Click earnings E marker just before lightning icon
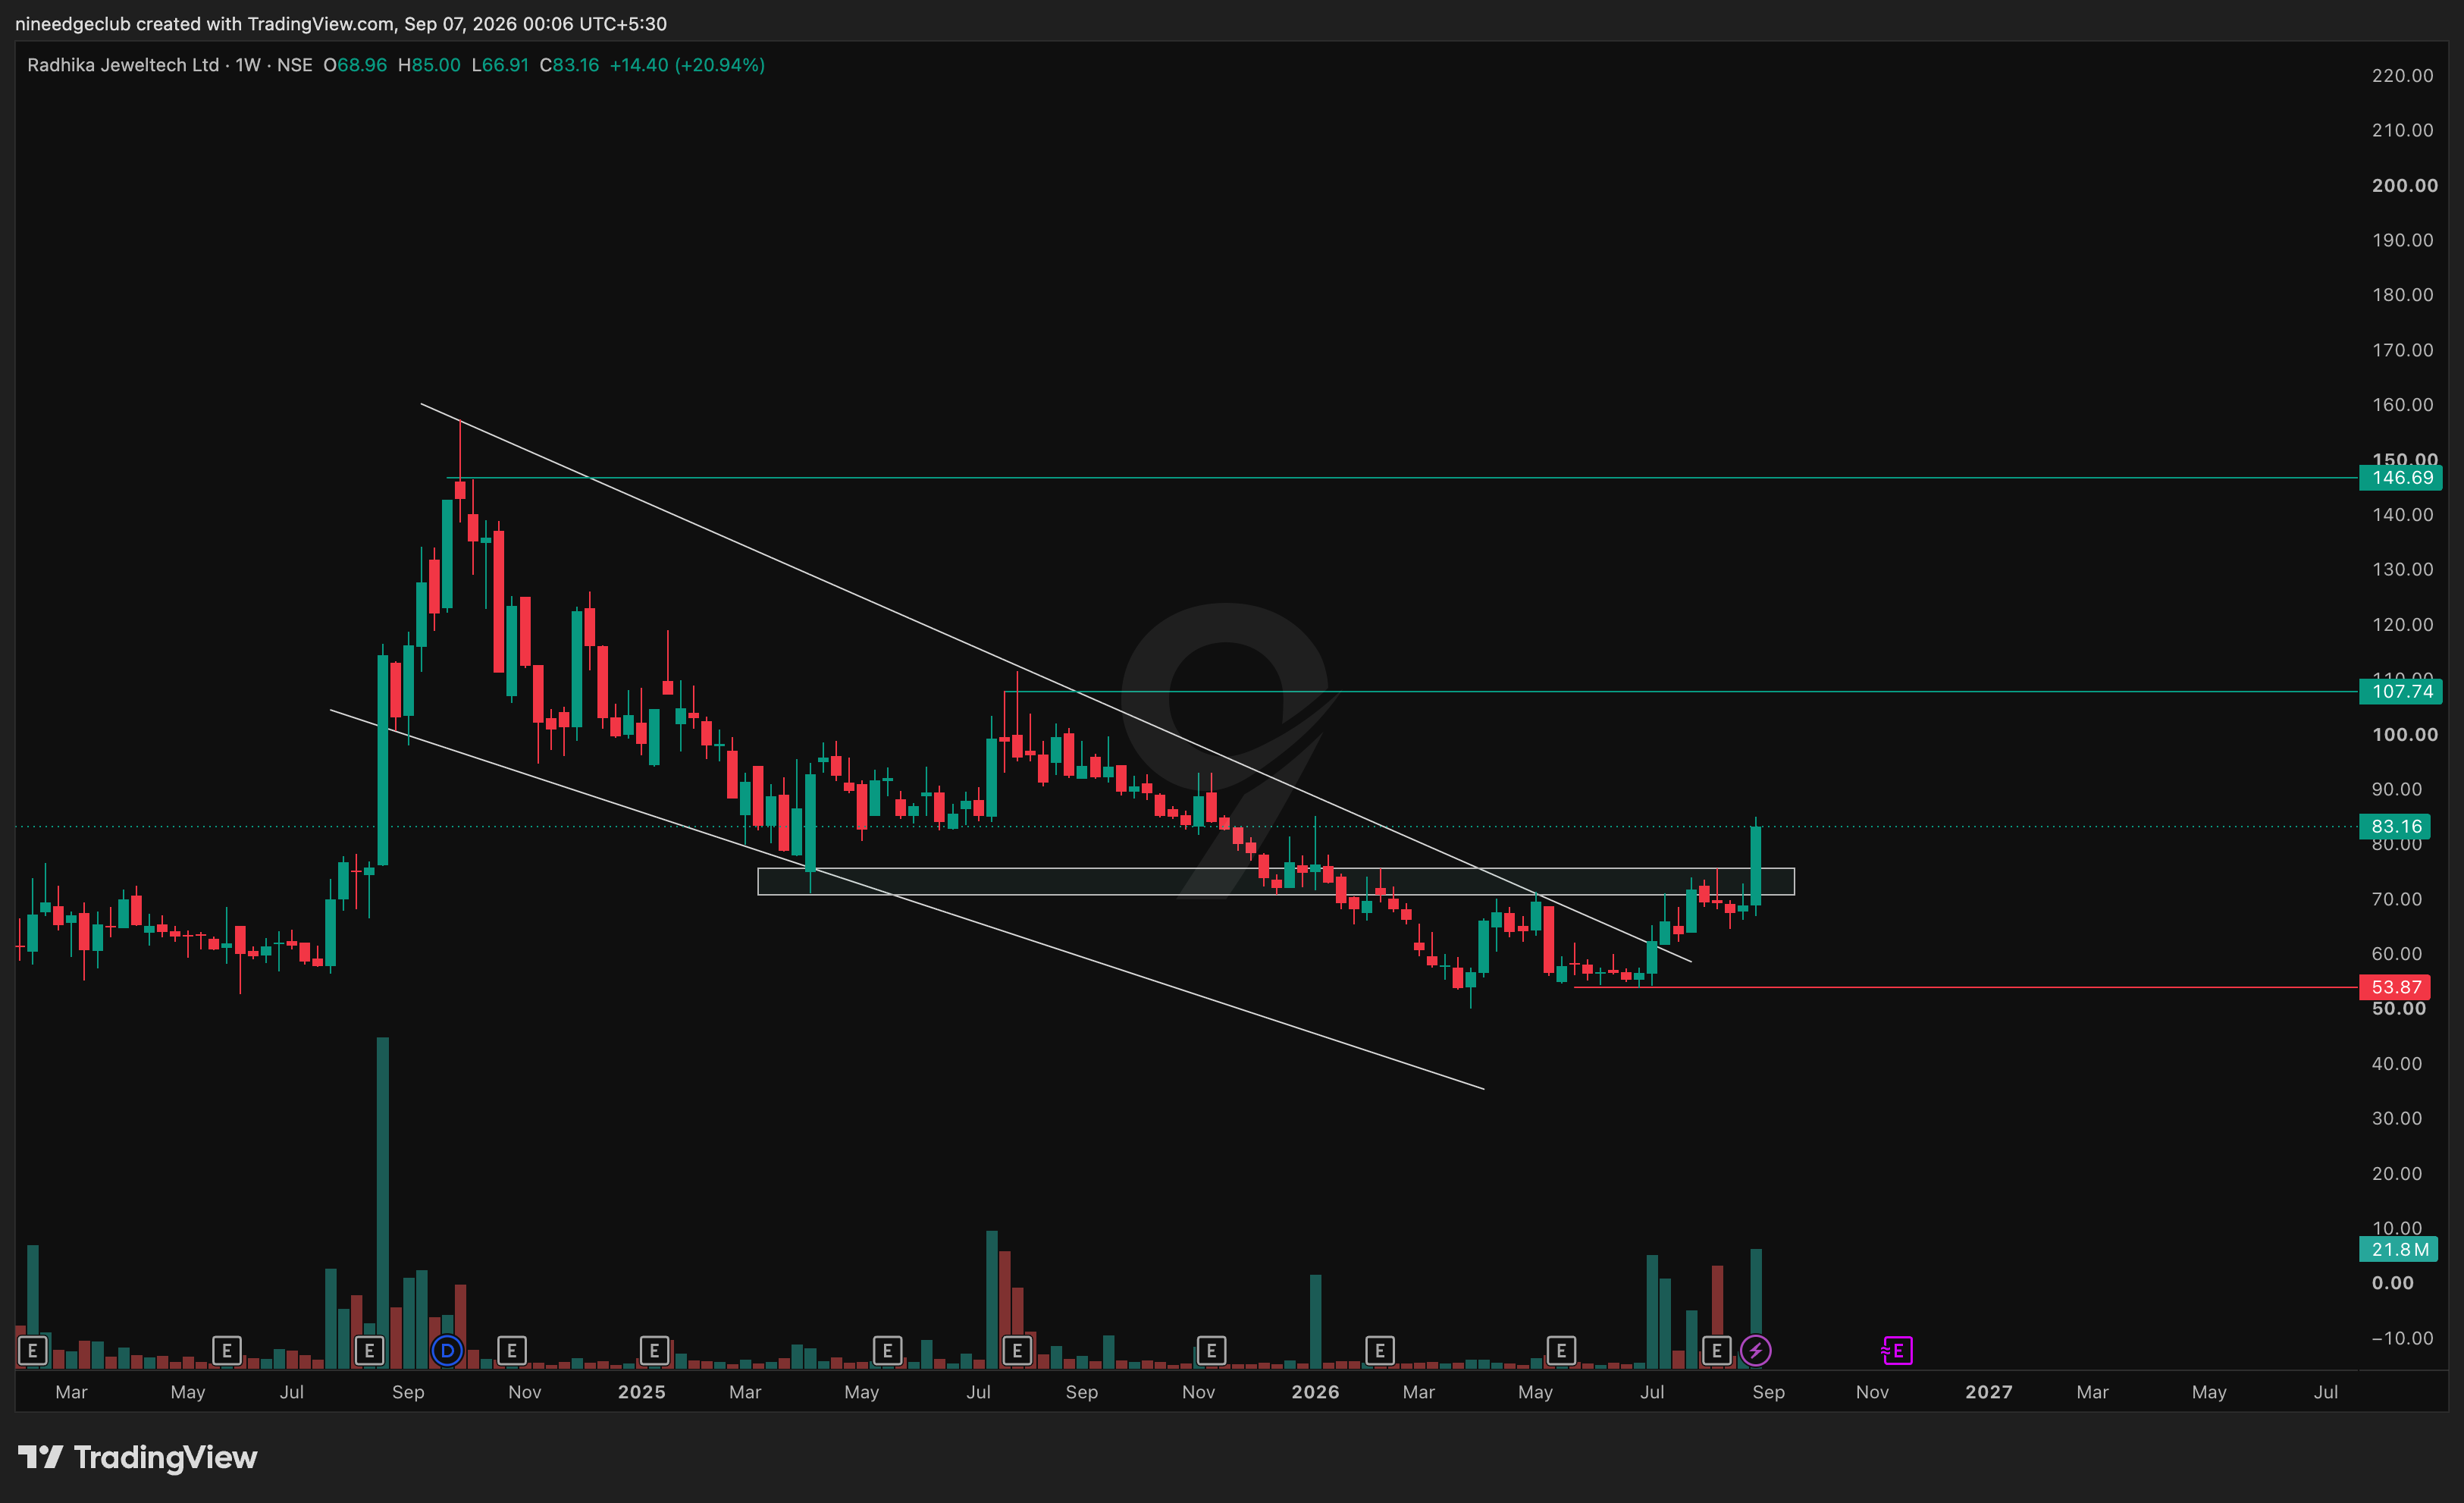2464x1503 pixels. pyautogui.click(x=1717, y=1351)
